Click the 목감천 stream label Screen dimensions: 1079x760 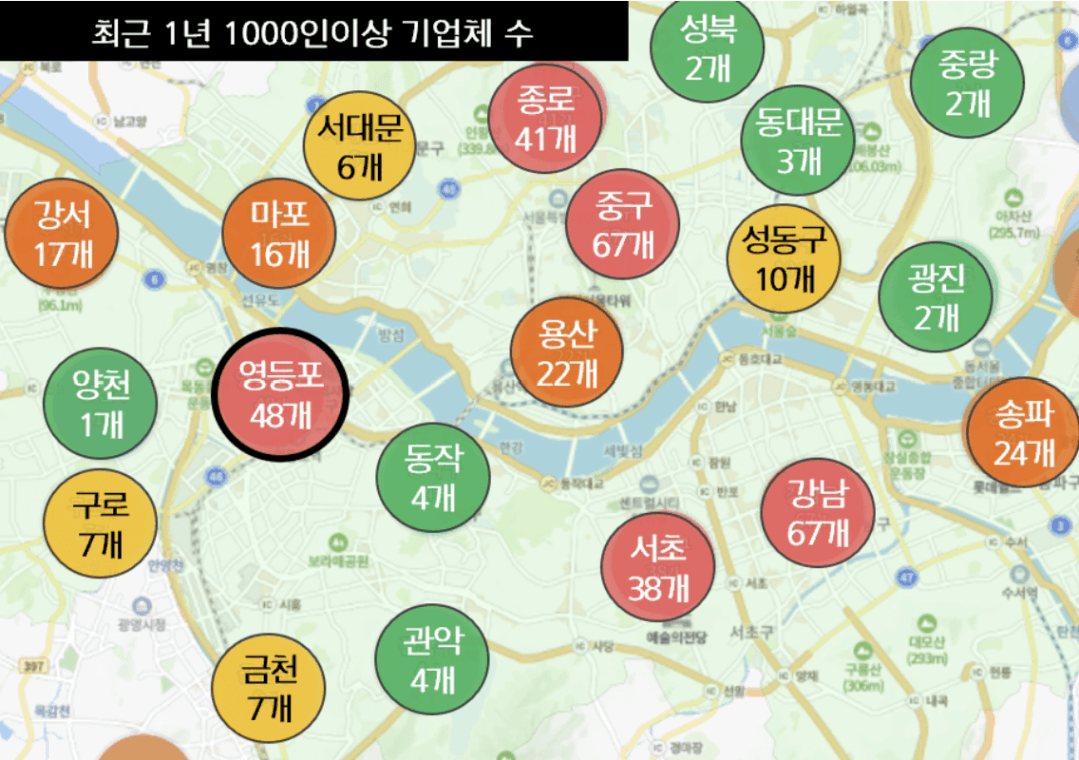click(52, 710)
